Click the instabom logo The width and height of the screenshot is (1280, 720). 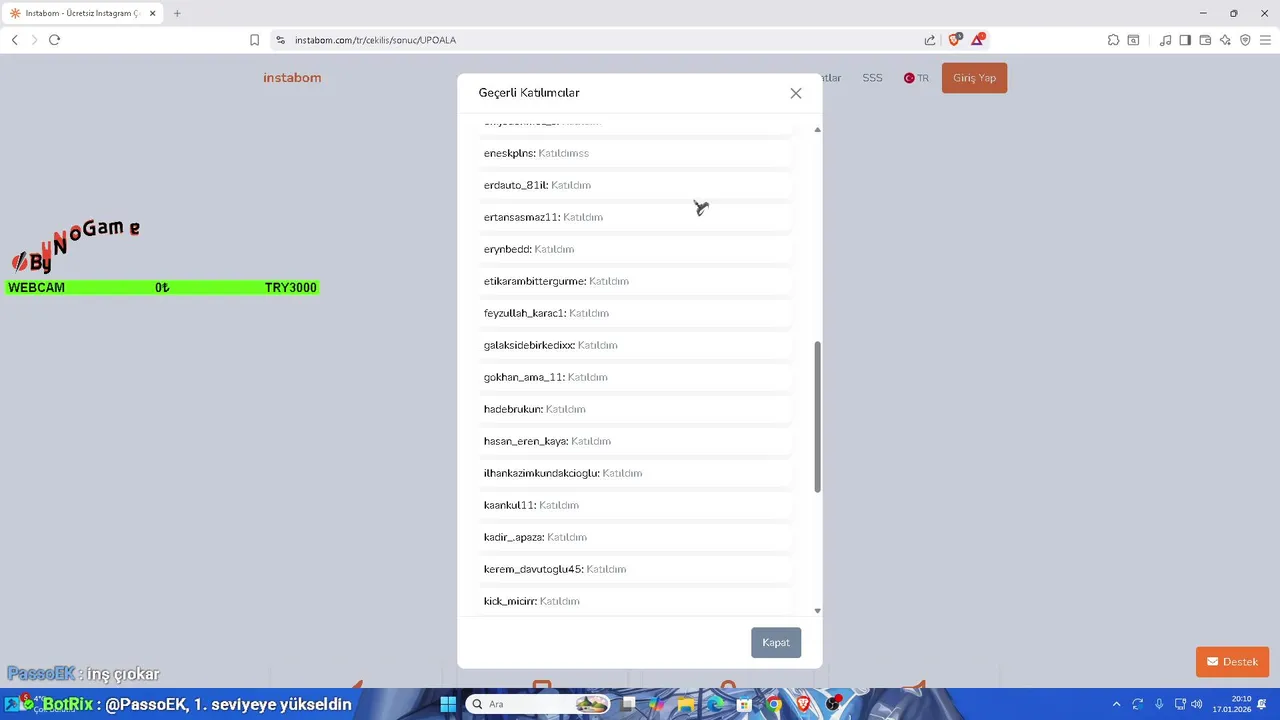coord(292,78)
